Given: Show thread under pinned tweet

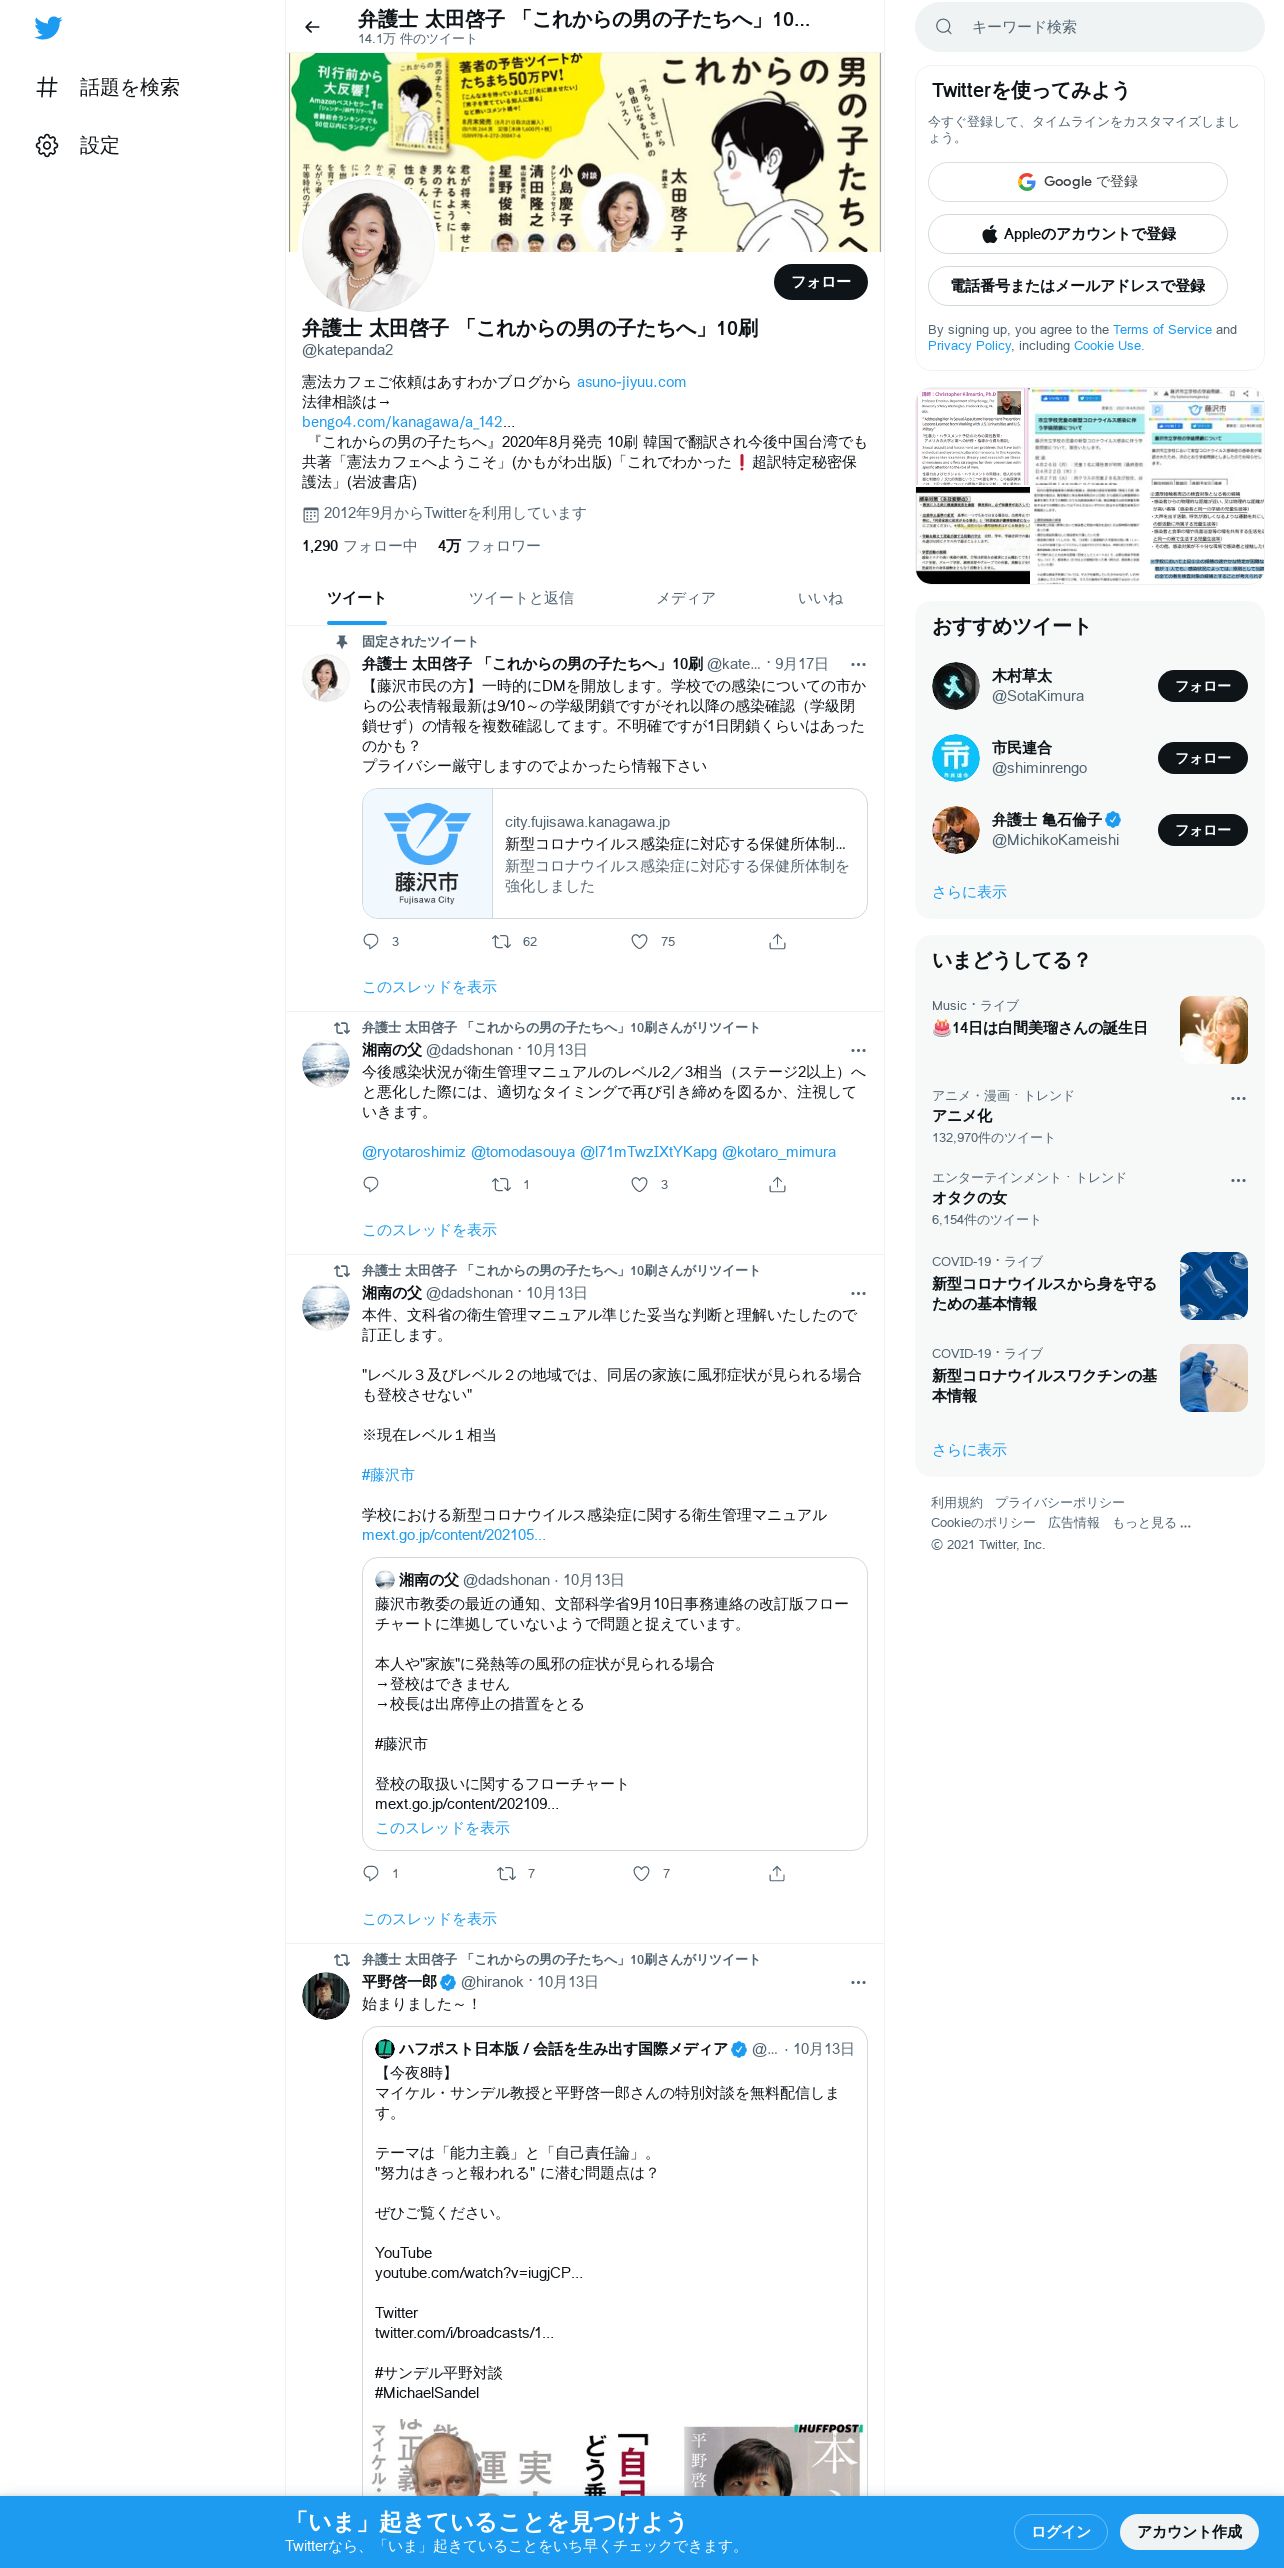Looking at the screenshot, I should tap(429, 987).
